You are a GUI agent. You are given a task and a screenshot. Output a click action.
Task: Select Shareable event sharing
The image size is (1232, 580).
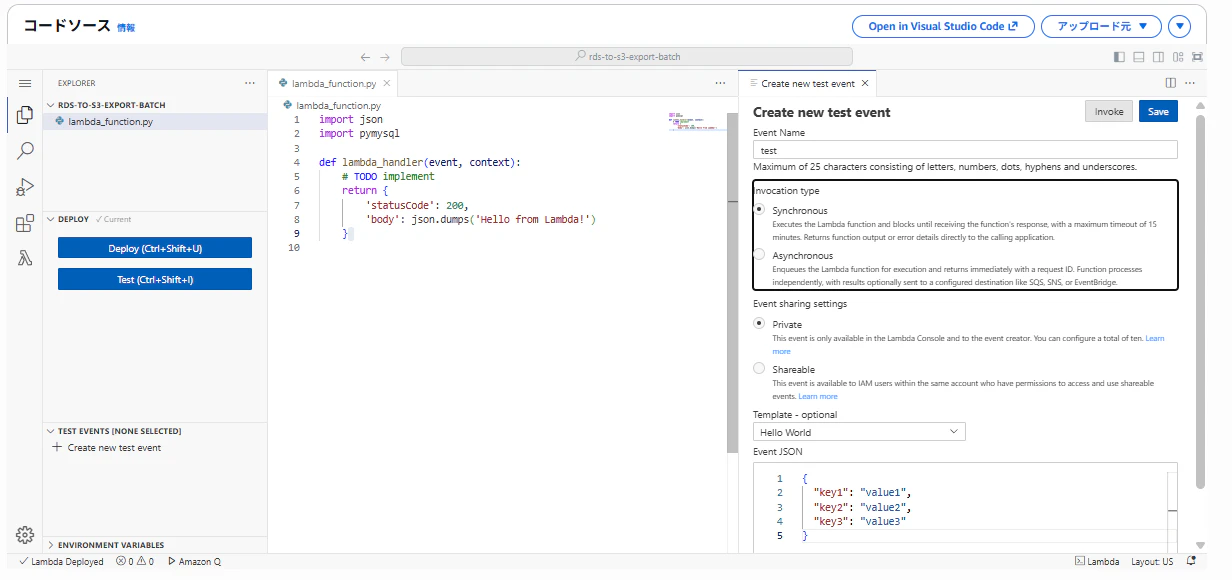coord(759,369)
